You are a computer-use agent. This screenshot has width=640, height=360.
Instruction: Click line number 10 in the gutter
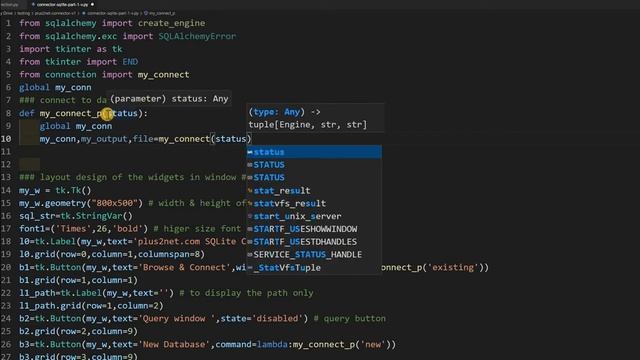click(x=6, y=139)
